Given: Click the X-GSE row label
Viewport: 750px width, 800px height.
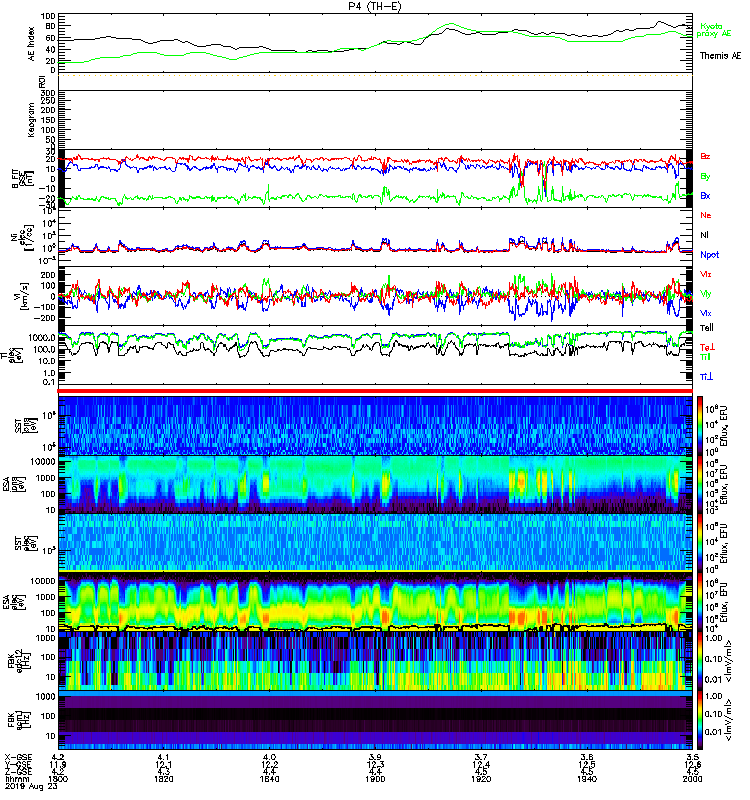Looking at the screenshot, I should pyautogui.click(x=18, y=757).
